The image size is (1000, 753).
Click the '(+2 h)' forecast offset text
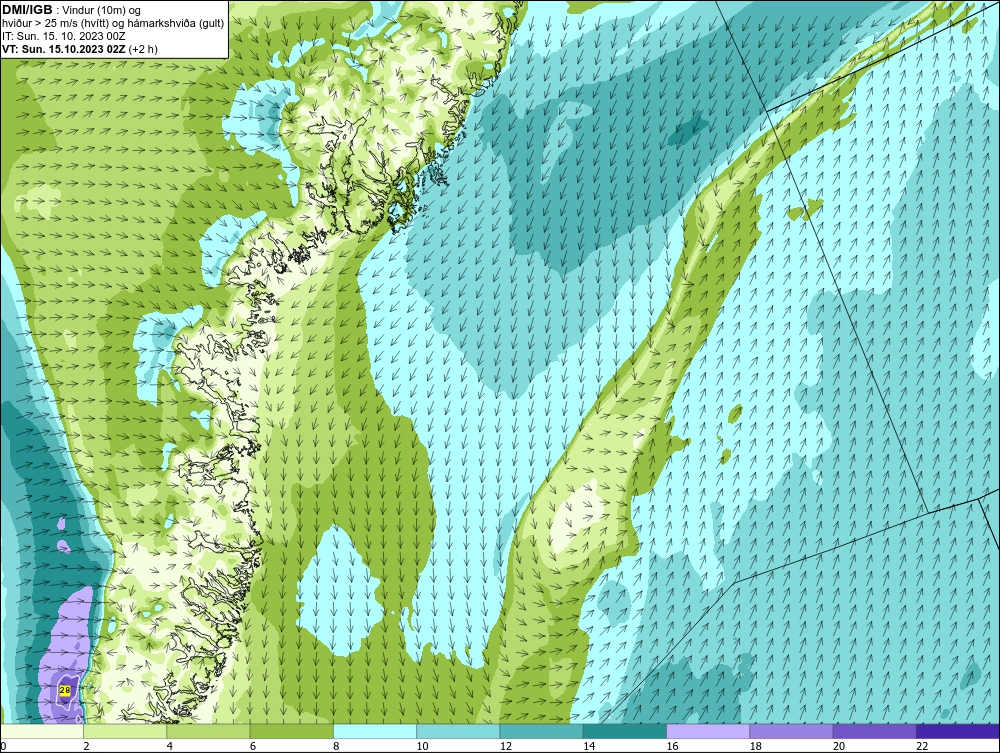point(143,49)
